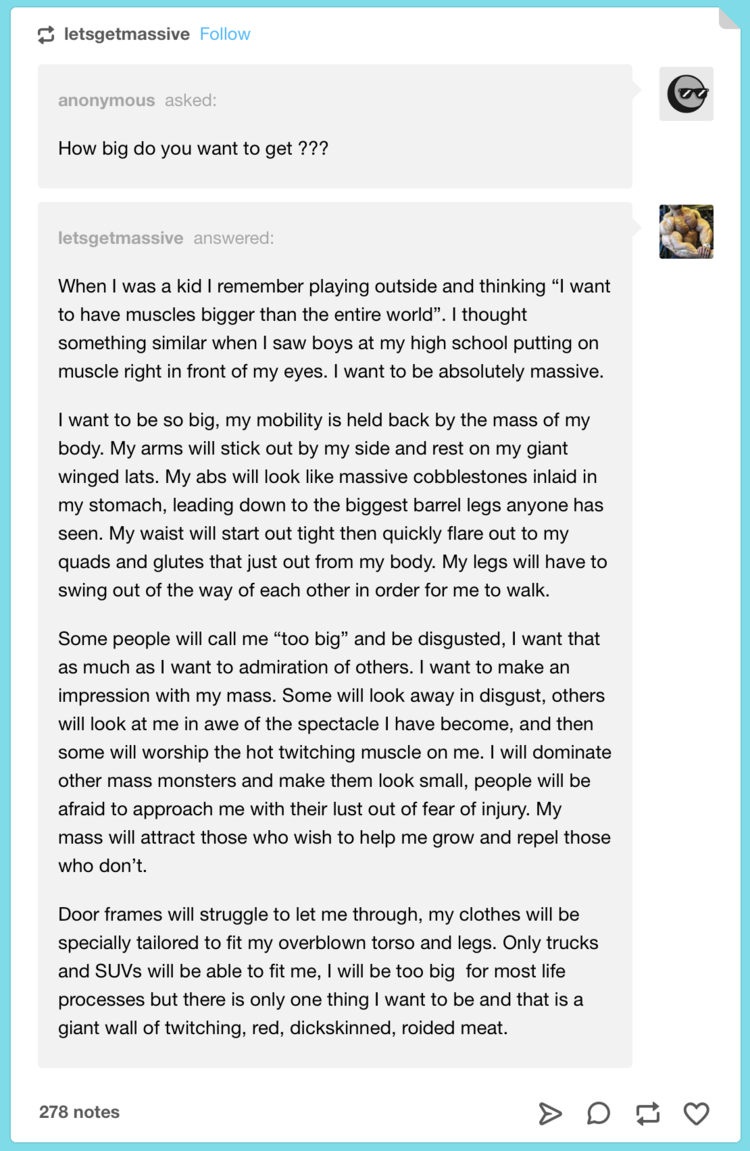
Task: Open the letsgetmassive answerer avatar thumbnail
Action: [686, 232]
